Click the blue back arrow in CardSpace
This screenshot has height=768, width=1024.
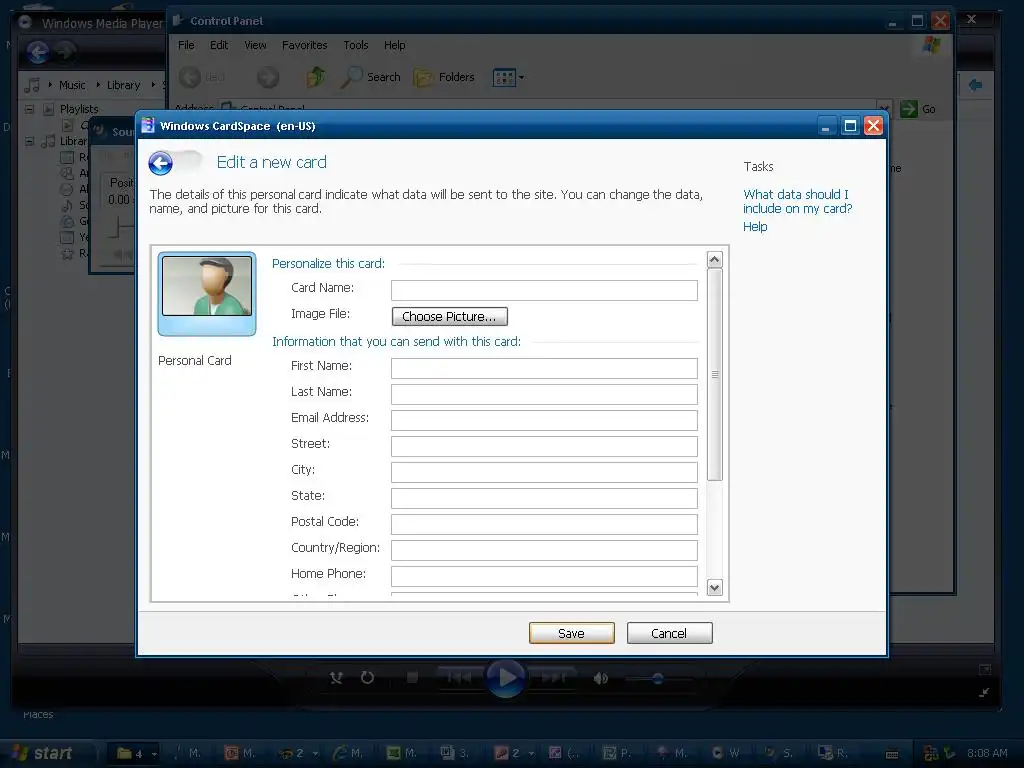click(160, 163)
